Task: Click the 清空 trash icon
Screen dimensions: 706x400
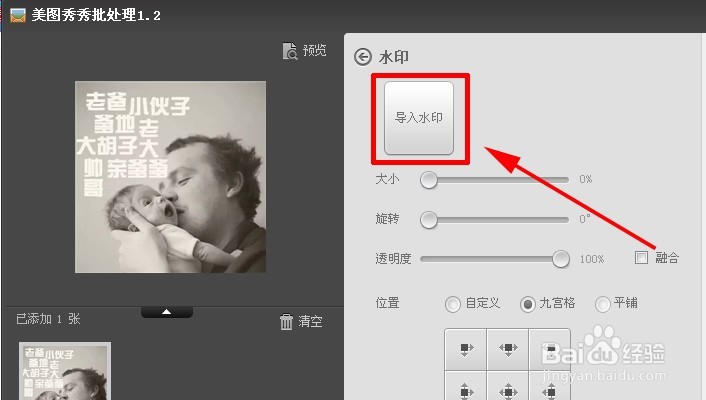Action: [286, 322]
